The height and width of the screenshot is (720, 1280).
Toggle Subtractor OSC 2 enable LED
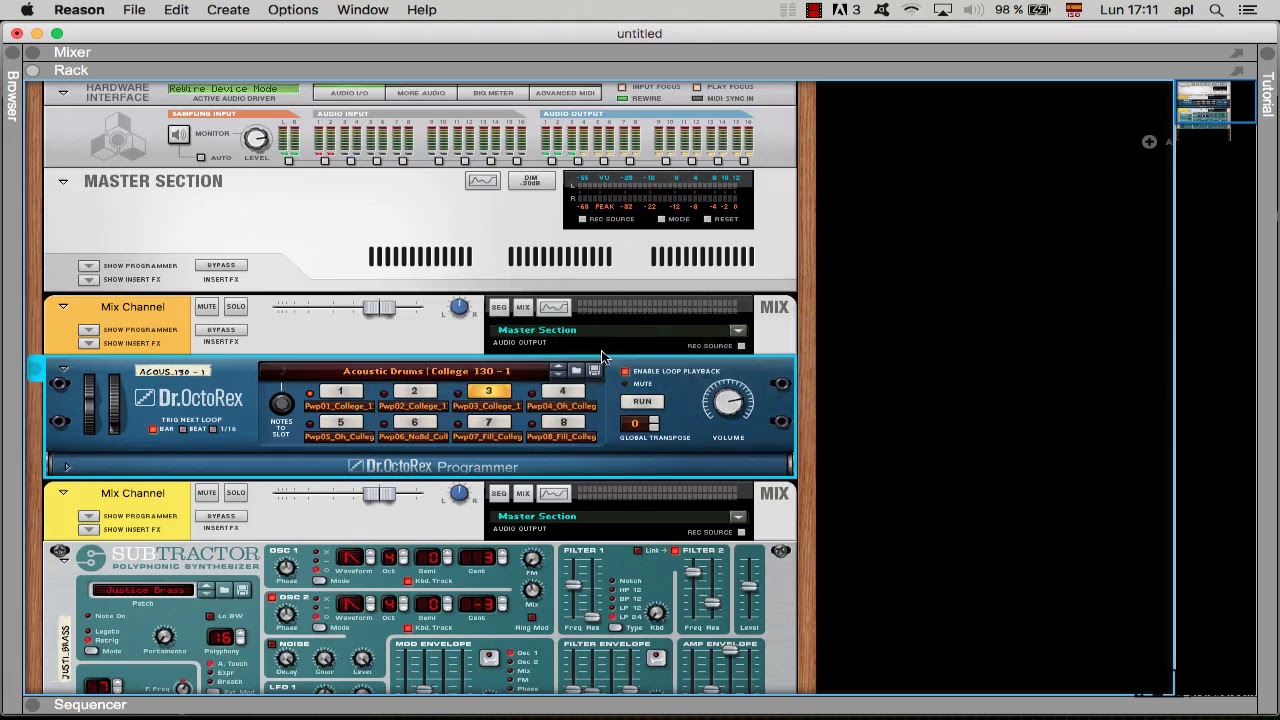click(272, 598)
